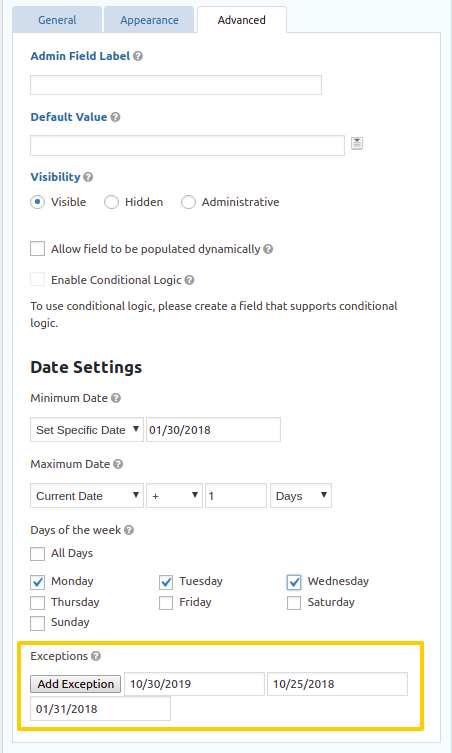Open the Set Specific Date dropdown
The width and height of the screenshot is (452, 753).
87,429
